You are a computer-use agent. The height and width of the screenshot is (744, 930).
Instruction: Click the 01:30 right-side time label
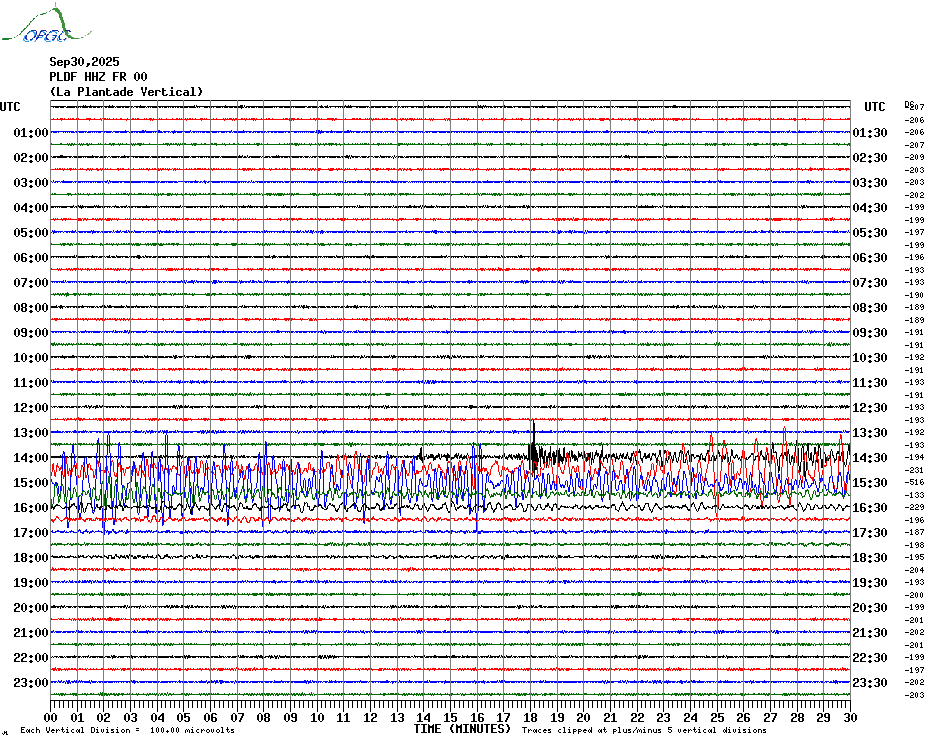(870, 132)
